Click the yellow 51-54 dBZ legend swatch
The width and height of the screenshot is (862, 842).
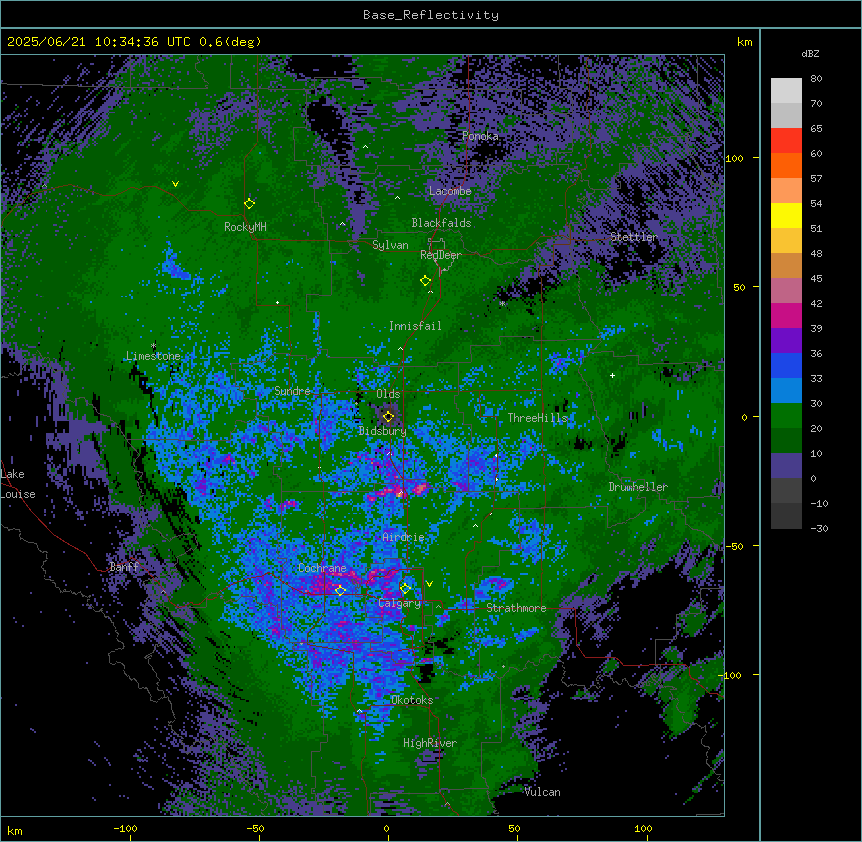[786, 215]
